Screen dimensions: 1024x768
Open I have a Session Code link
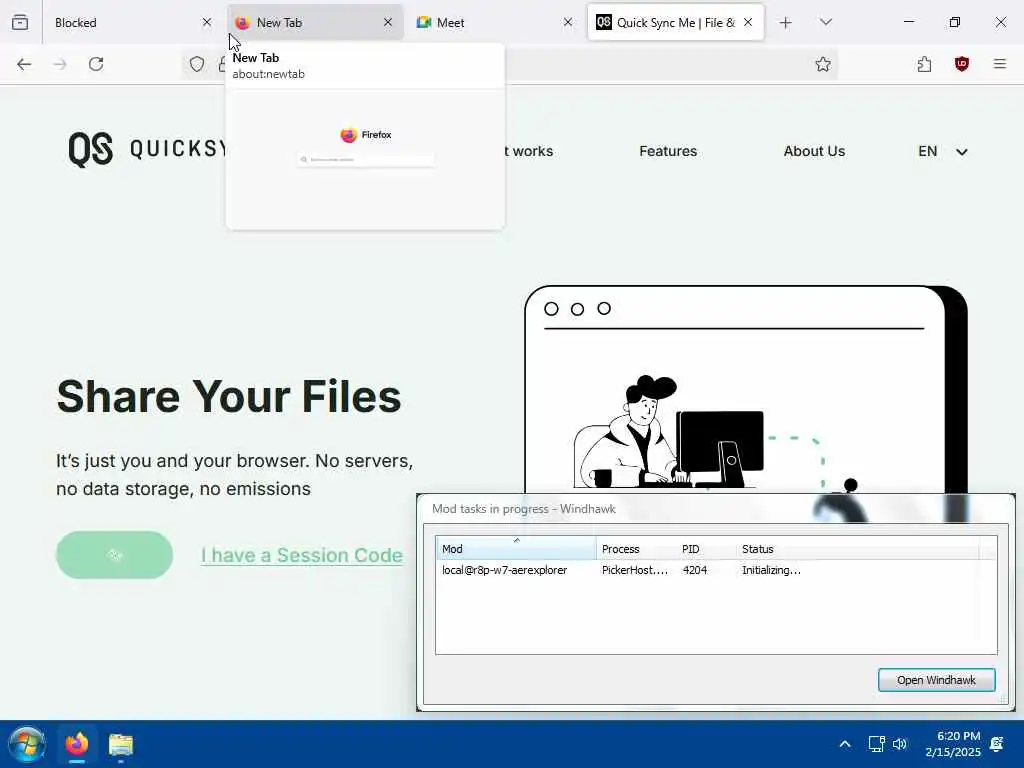click(302, 555)
